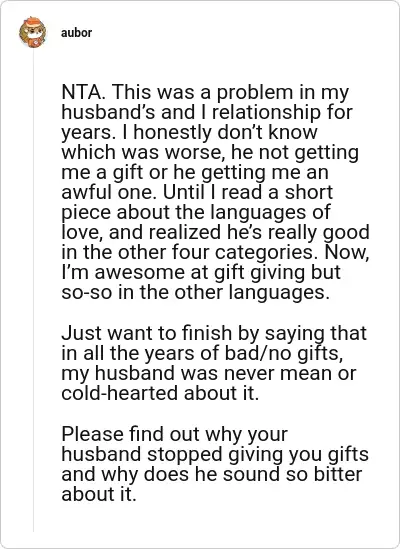Viewport: 400px width, 549px height.
Task: Select the word NTA in the comment
Action: [82, 92]
